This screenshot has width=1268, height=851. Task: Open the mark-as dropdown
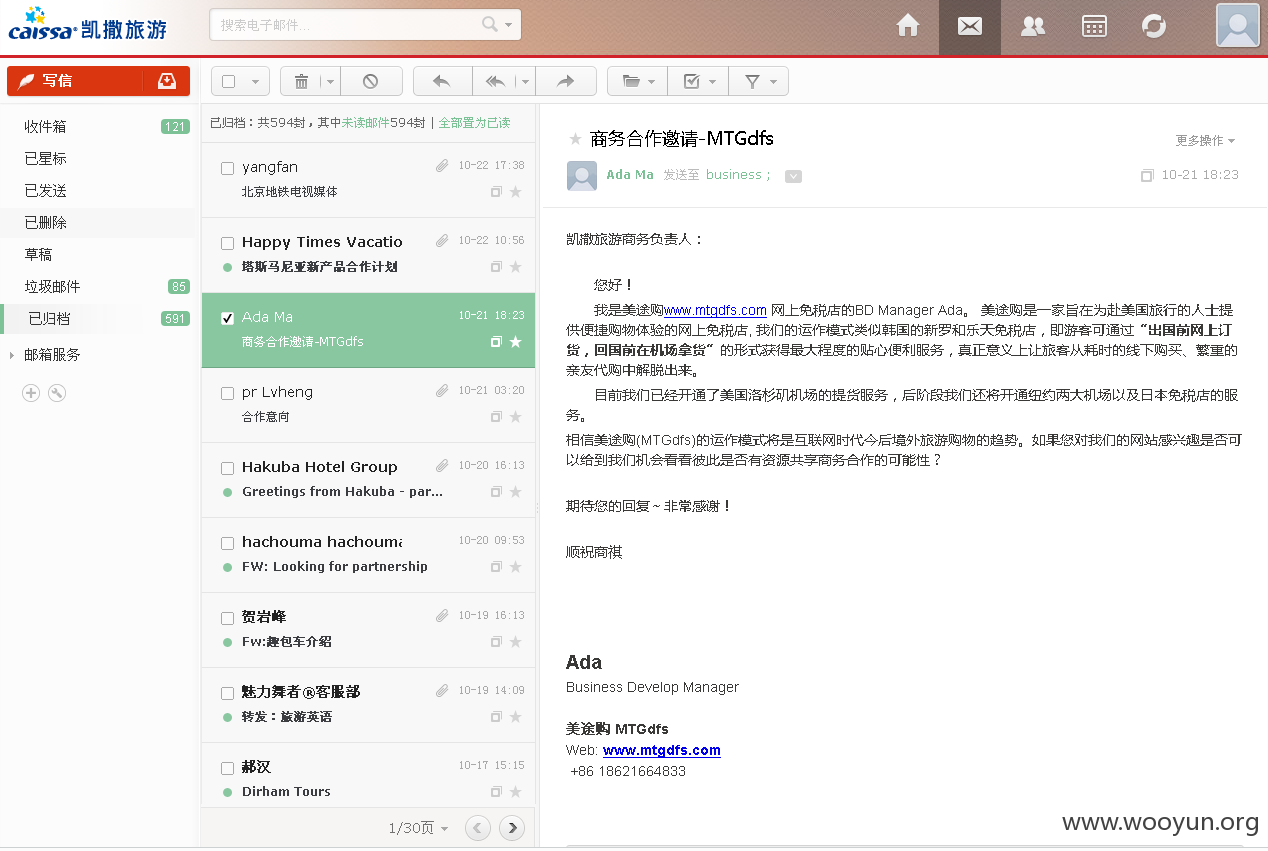tap(698, 82)
